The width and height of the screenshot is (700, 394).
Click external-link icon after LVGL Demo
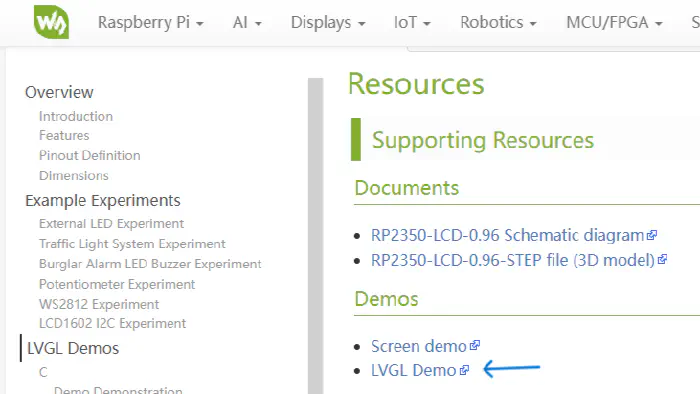464,370
